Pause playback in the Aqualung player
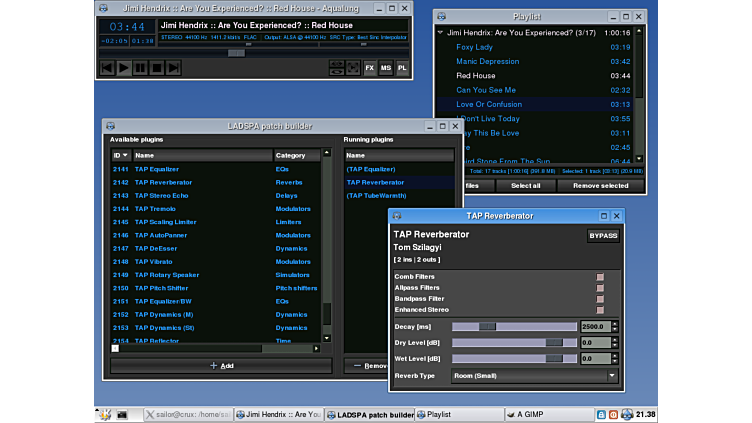 pyautogui.click(x=141, y=68)
